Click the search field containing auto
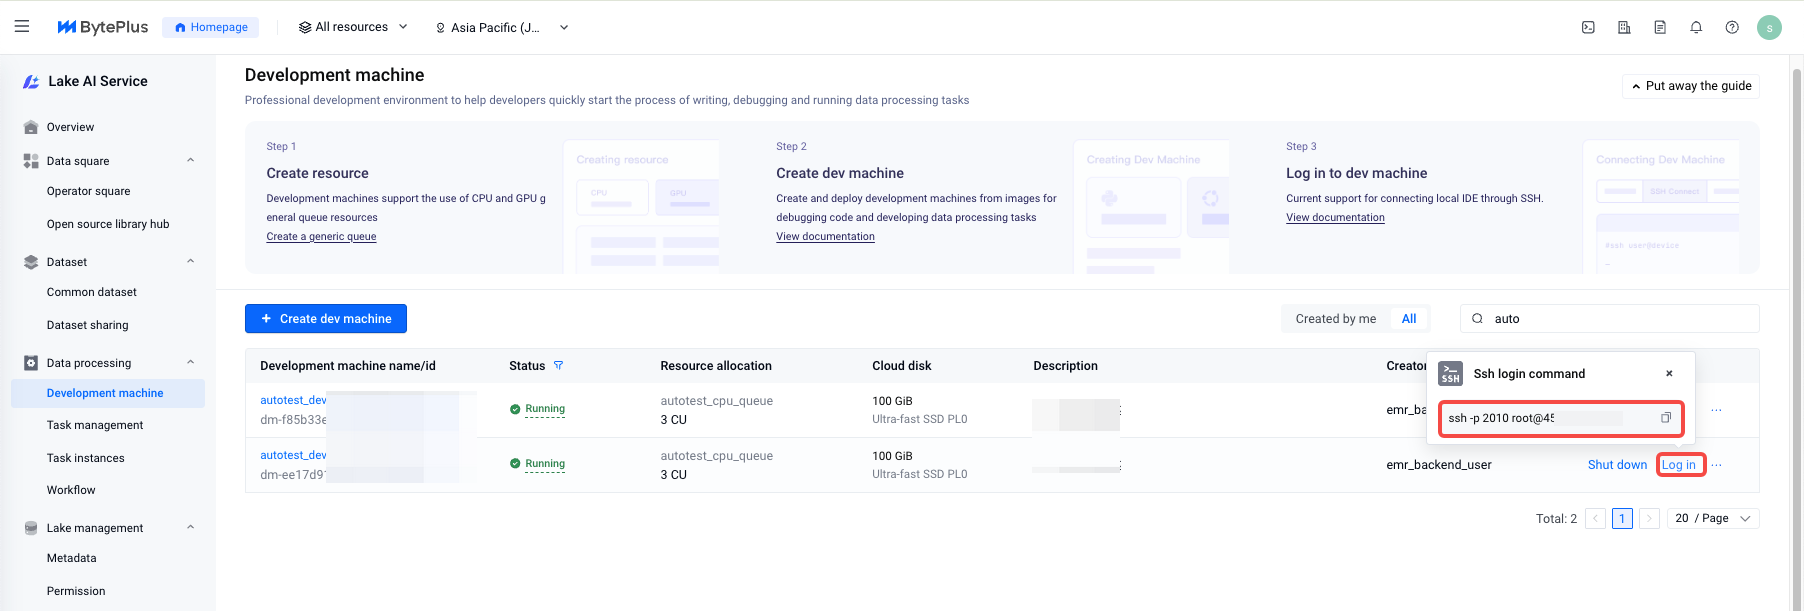 (1620, 319)
